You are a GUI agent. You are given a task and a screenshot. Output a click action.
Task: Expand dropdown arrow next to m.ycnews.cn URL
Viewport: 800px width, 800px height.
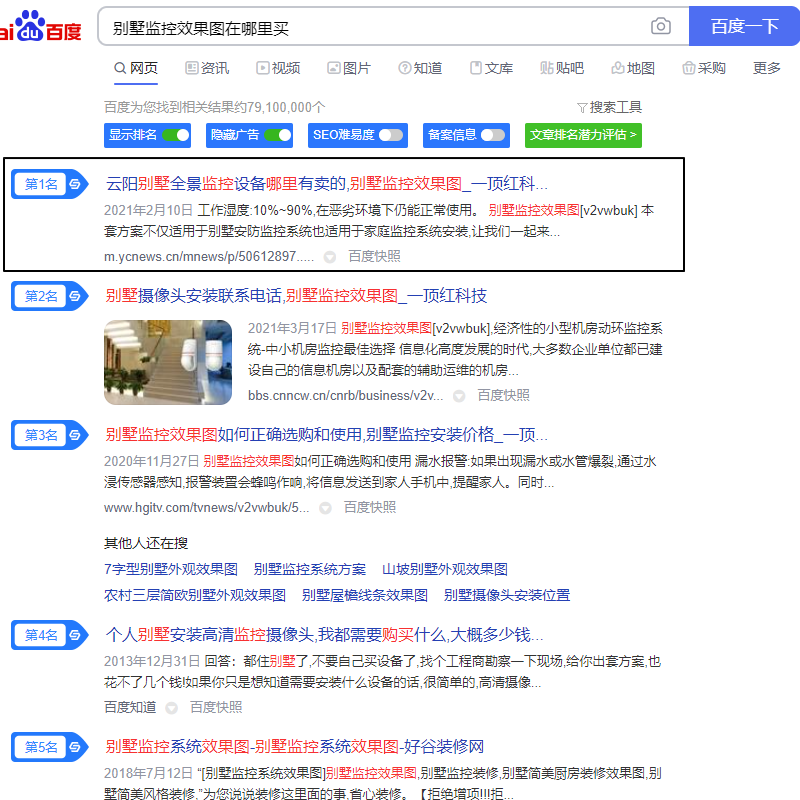(x=330, y=257)
